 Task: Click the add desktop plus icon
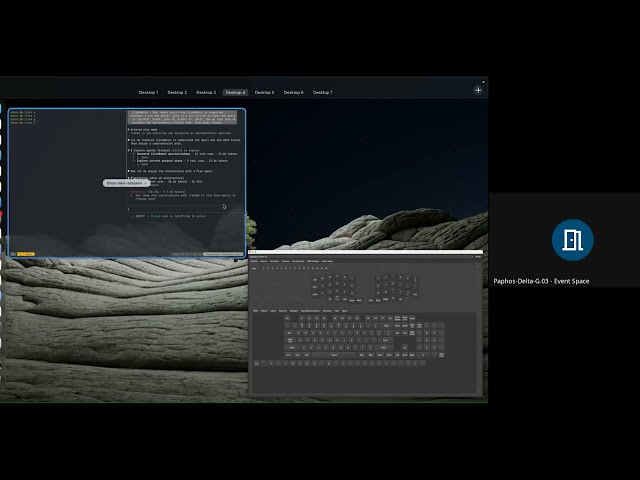coord(478,90)
